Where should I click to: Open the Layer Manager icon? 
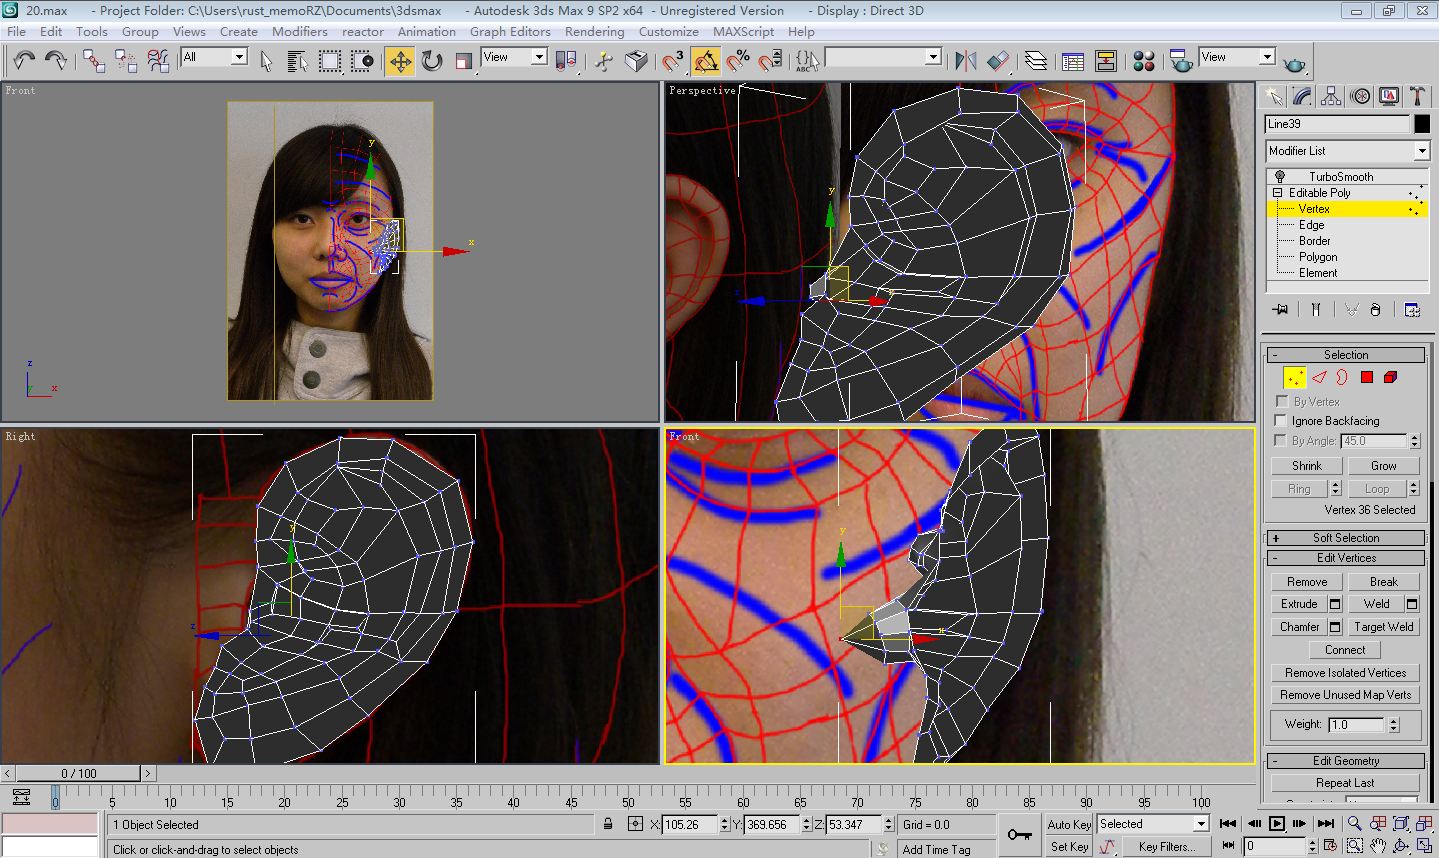(1036, 61)
